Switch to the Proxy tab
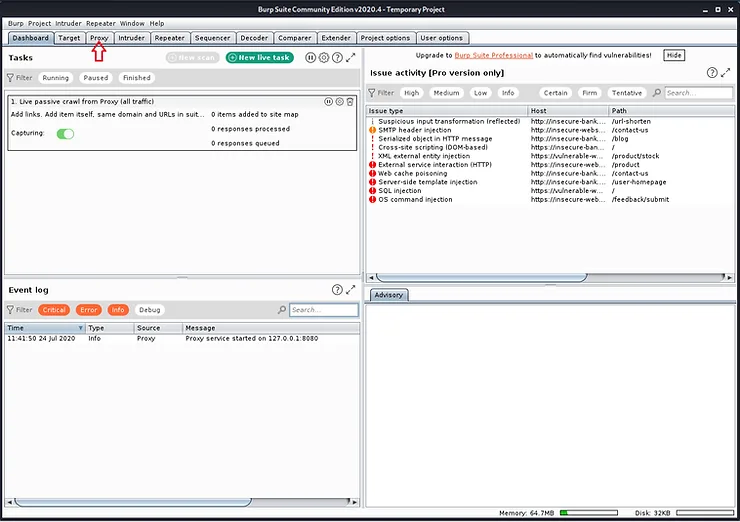740x522 pixels. (x=99, y=38)
